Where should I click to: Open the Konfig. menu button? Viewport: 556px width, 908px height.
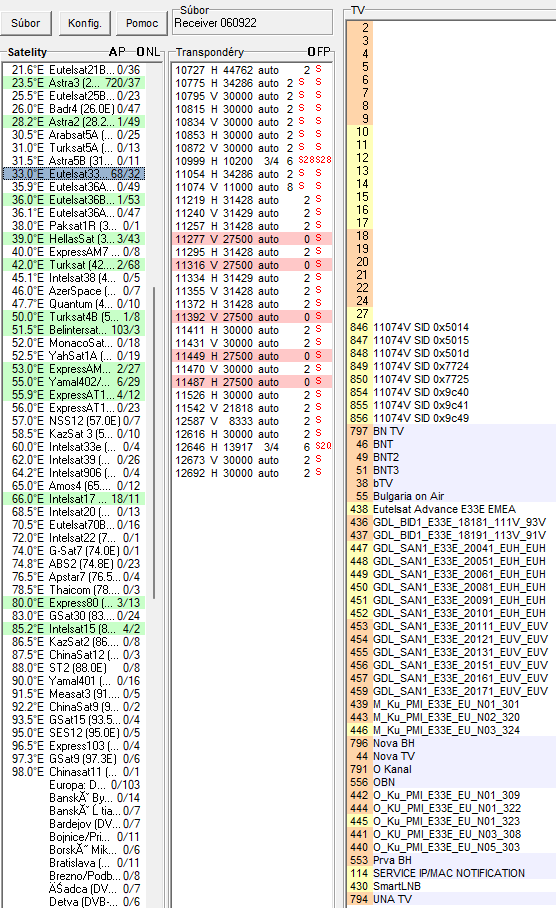(x=85, y=23)
